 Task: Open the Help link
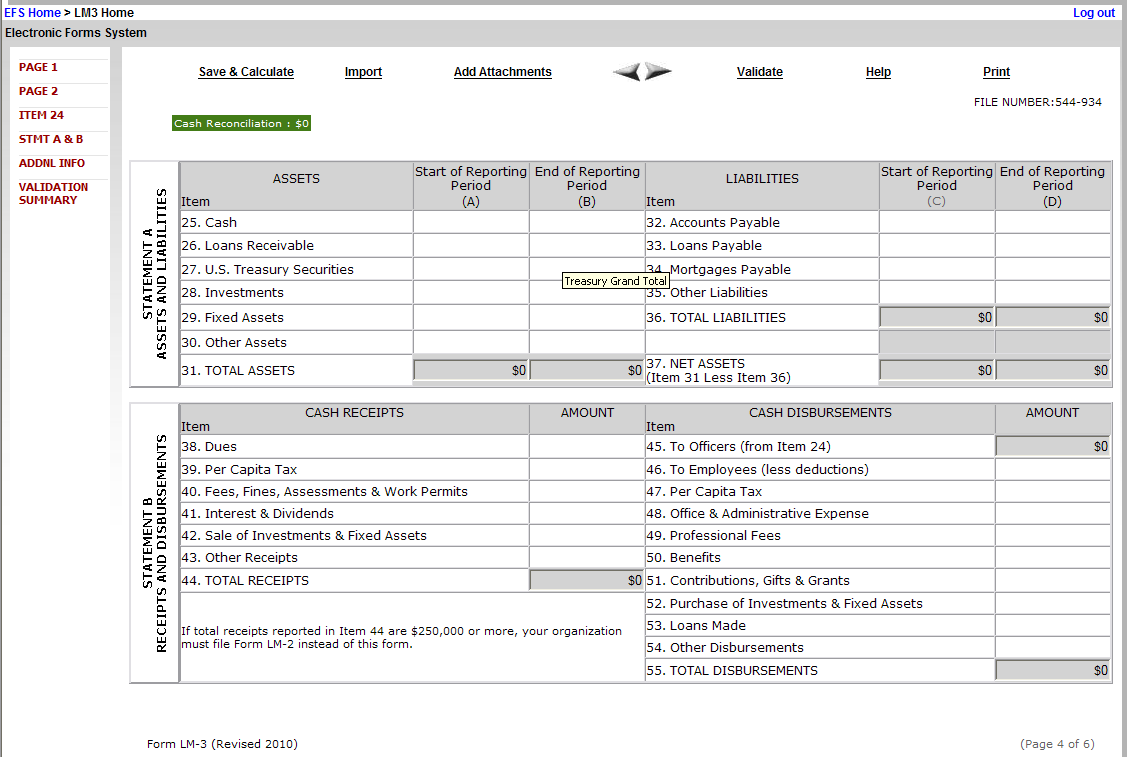[878, 72]
